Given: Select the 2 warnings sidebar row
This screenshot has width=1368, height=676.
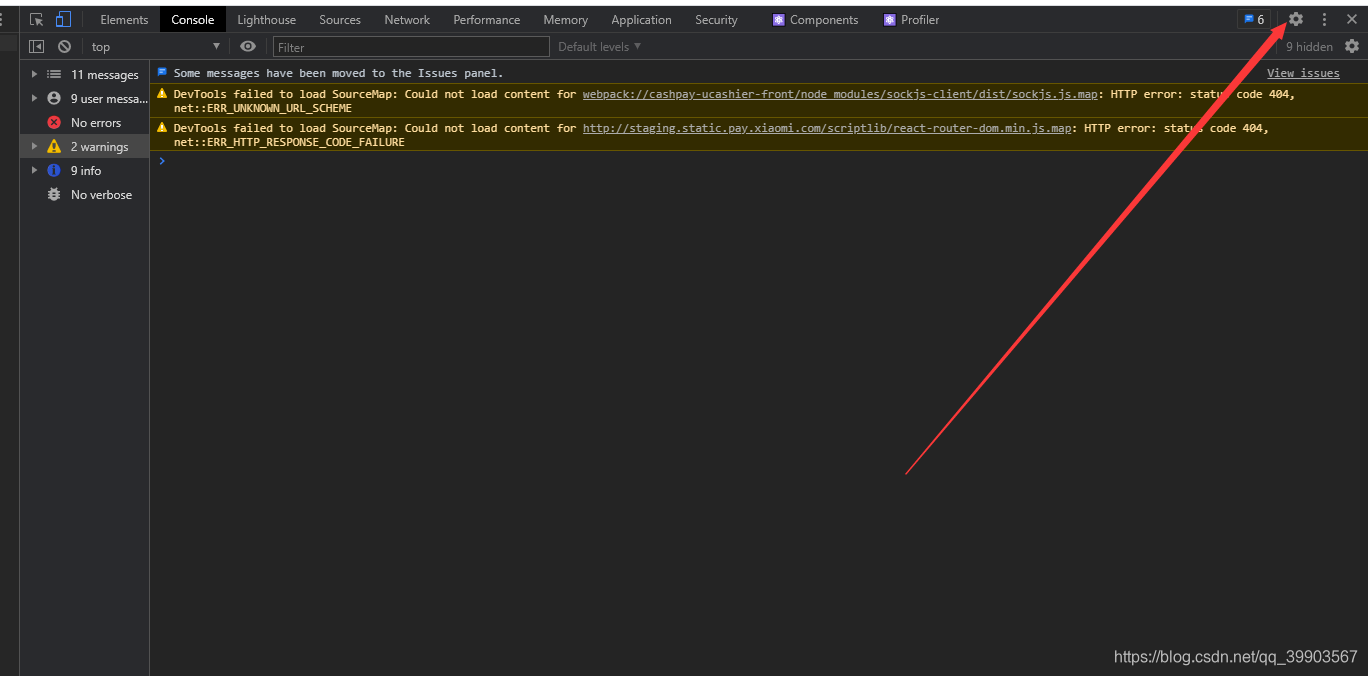Looking at the screenshot, I should 85,146.
